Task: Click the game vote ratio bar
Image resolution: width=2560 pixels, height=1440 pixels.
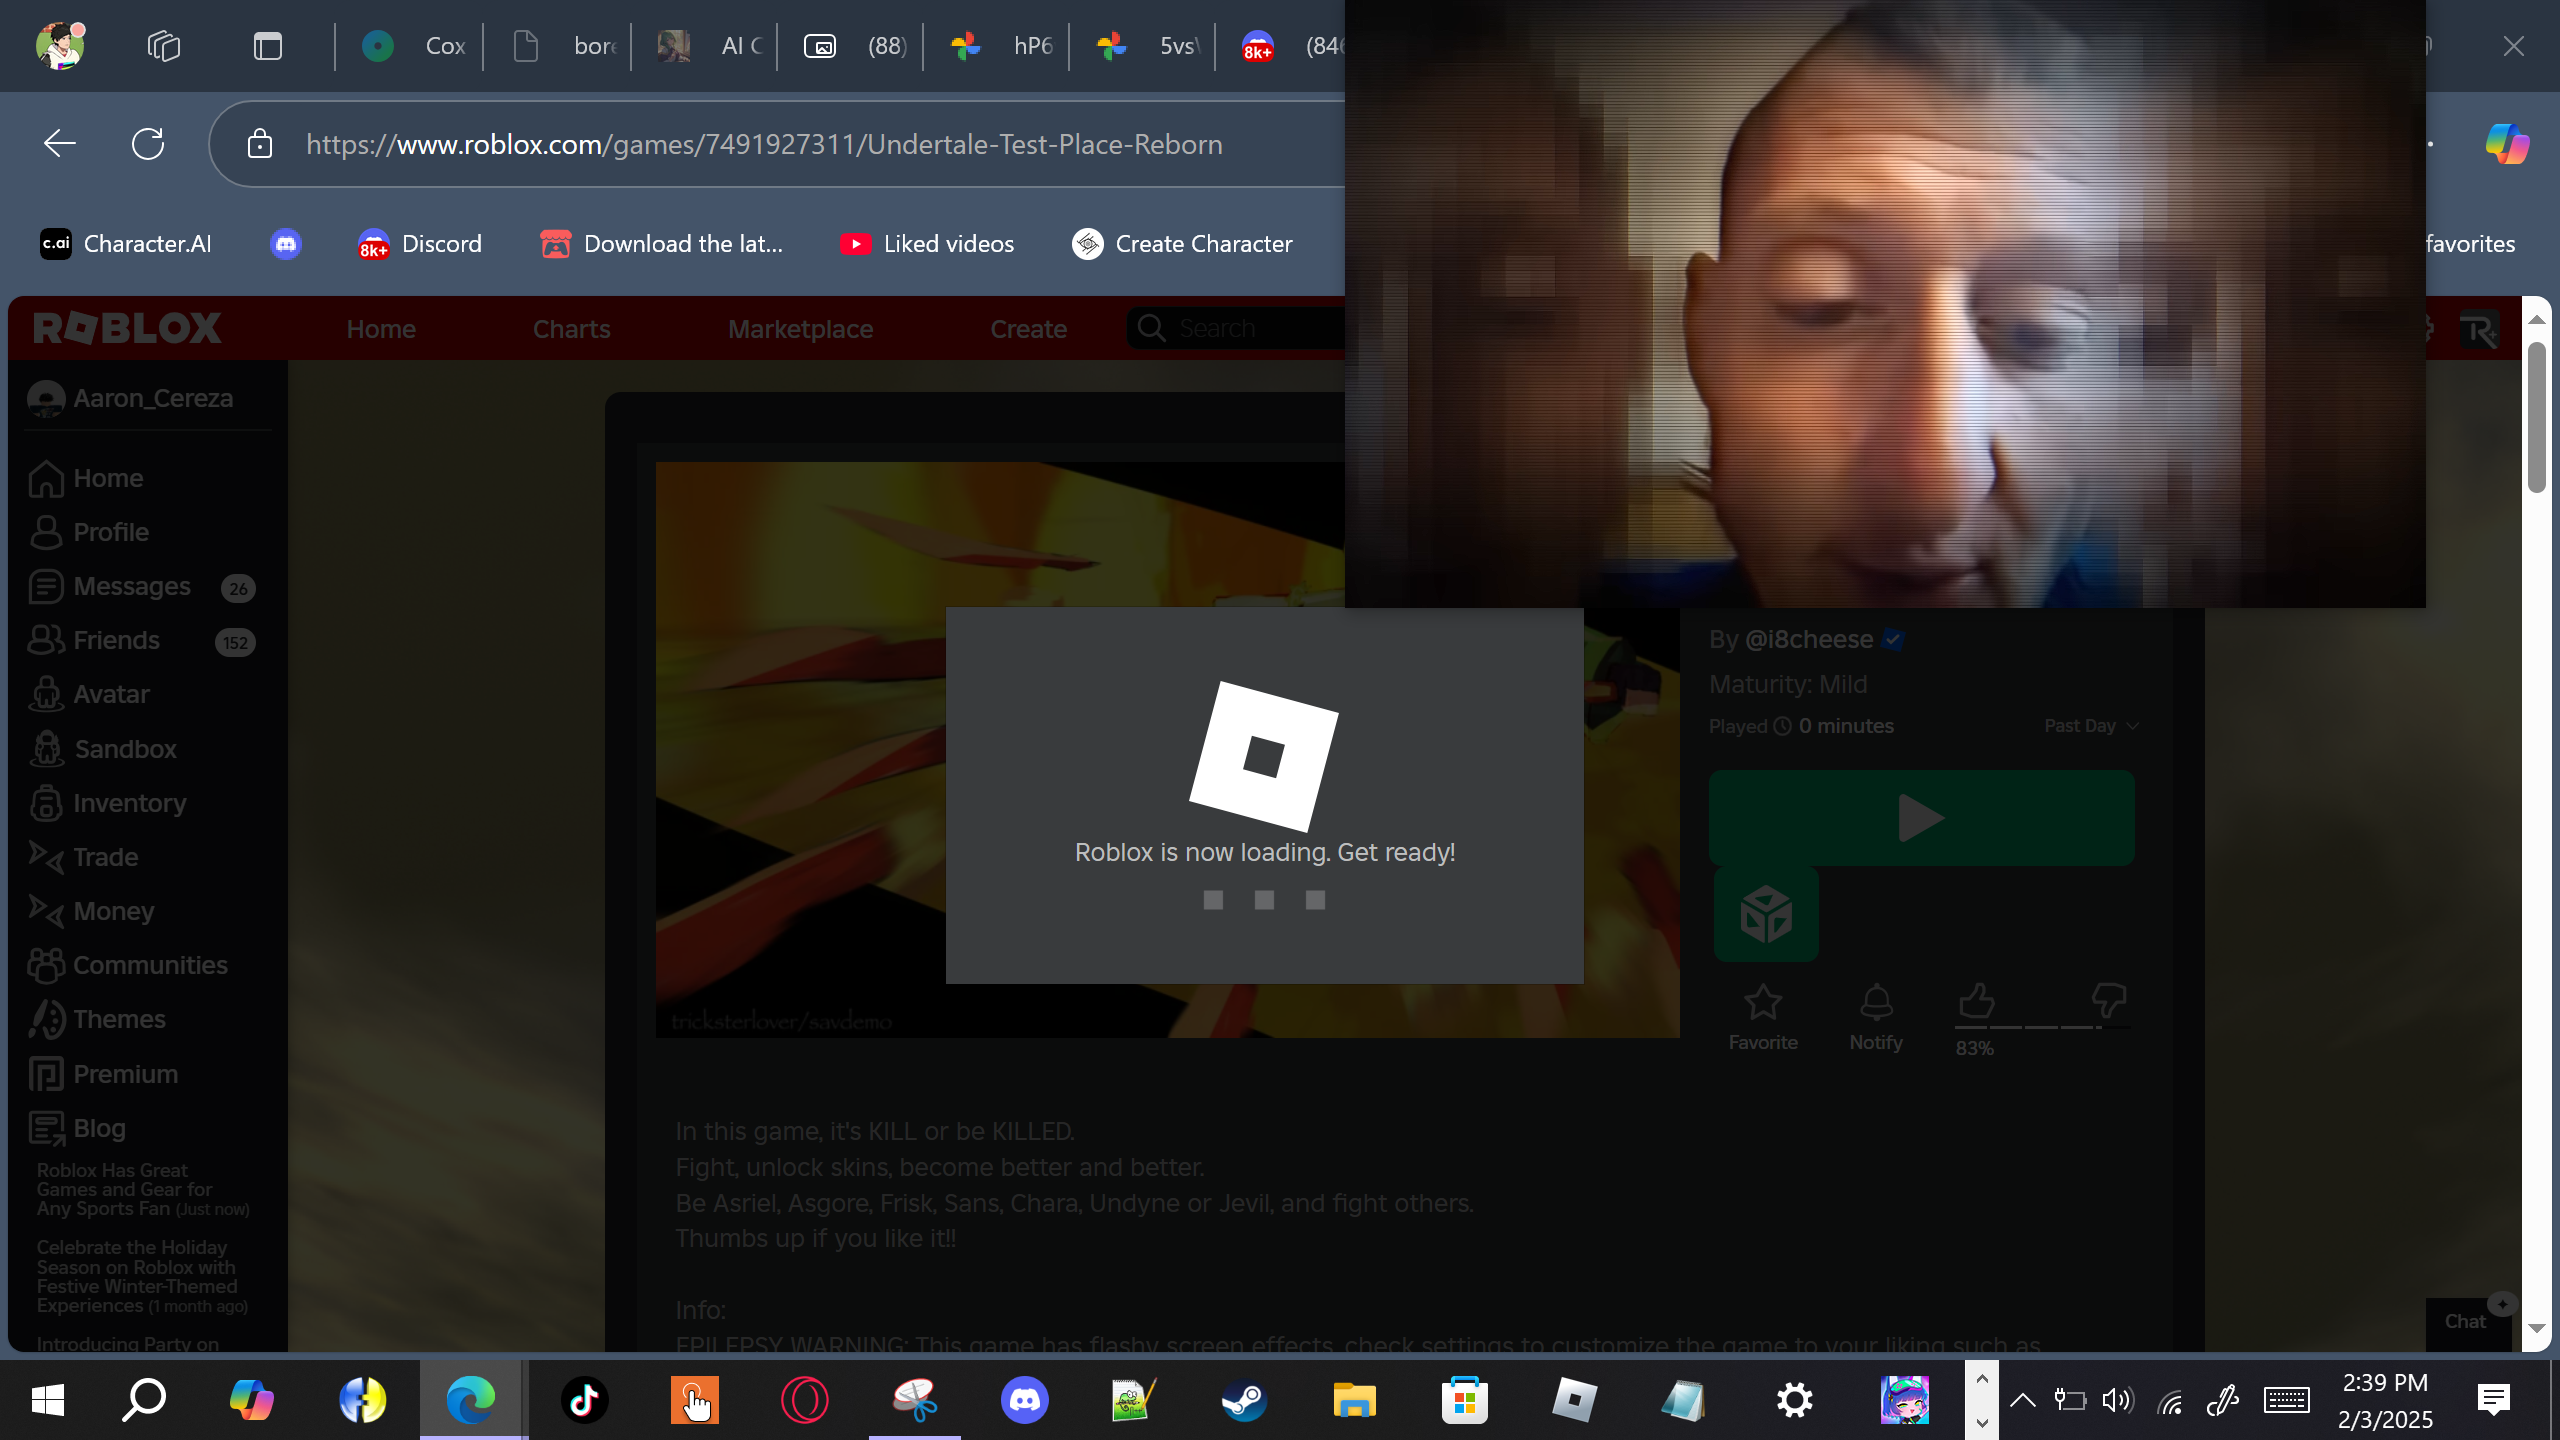Action: [2042, 1027]
